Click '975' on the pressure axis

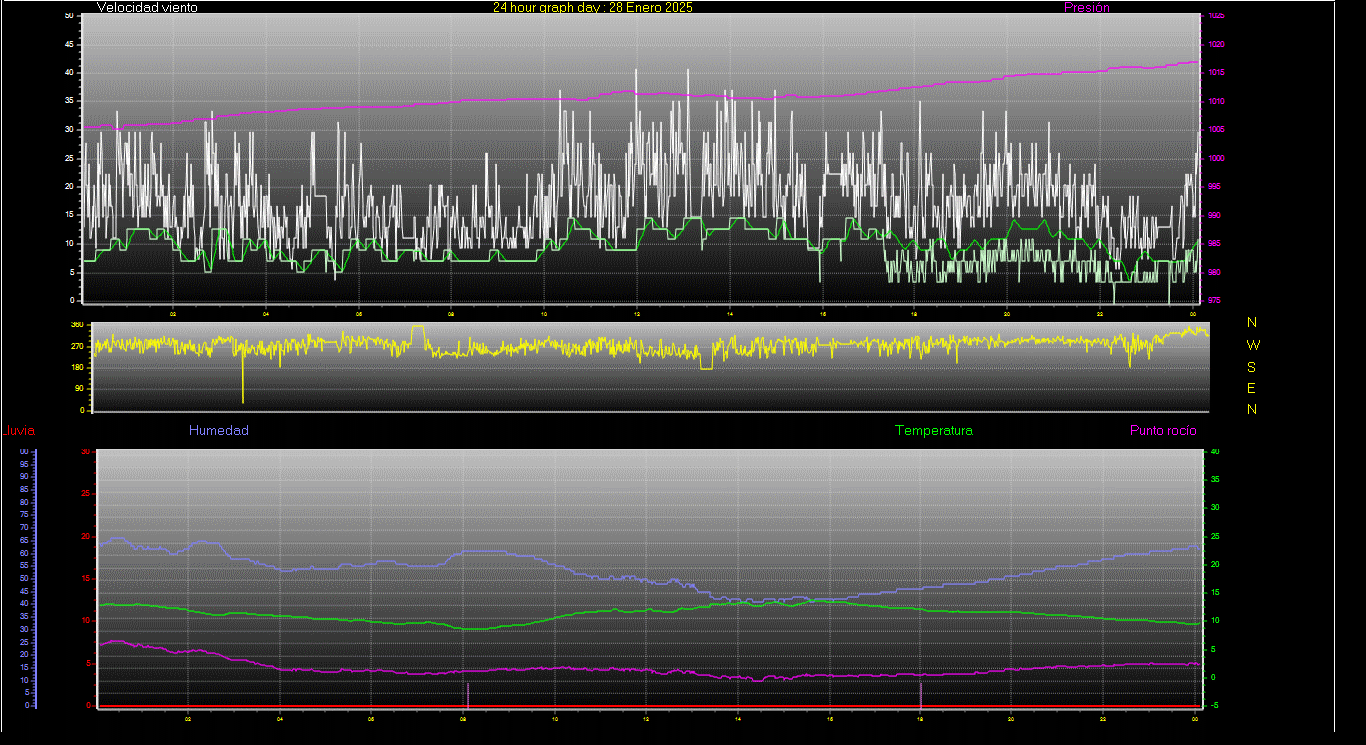[x=1214, y=300]
